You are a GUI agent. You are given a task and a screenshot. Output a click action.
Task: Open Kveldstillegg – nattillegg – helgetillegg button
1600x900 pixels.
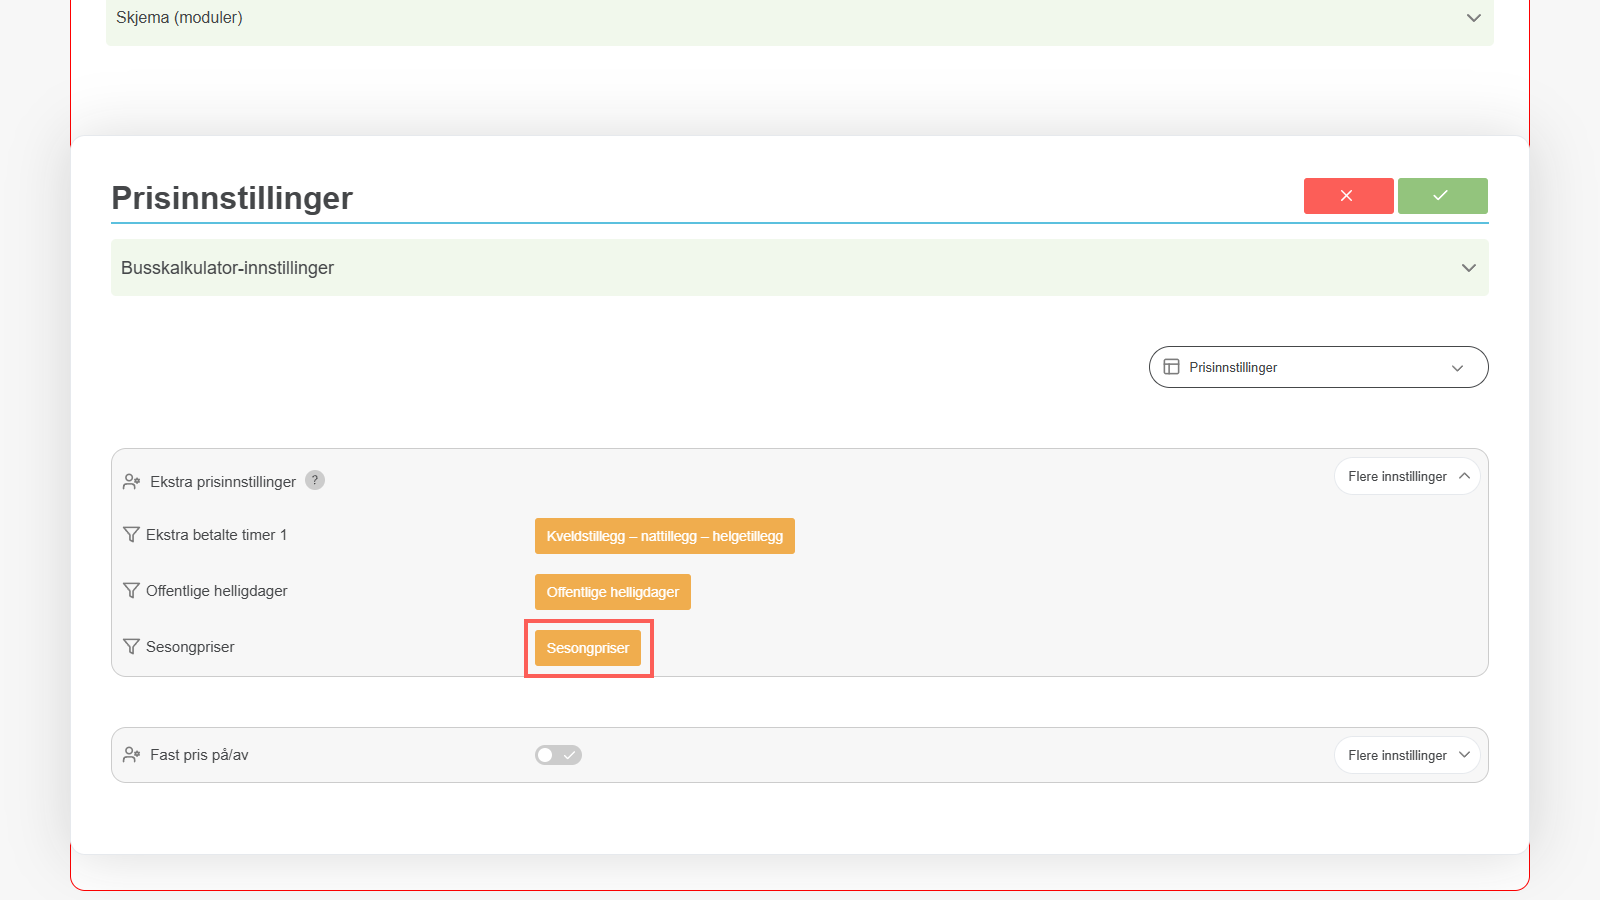tap(665, 536)
